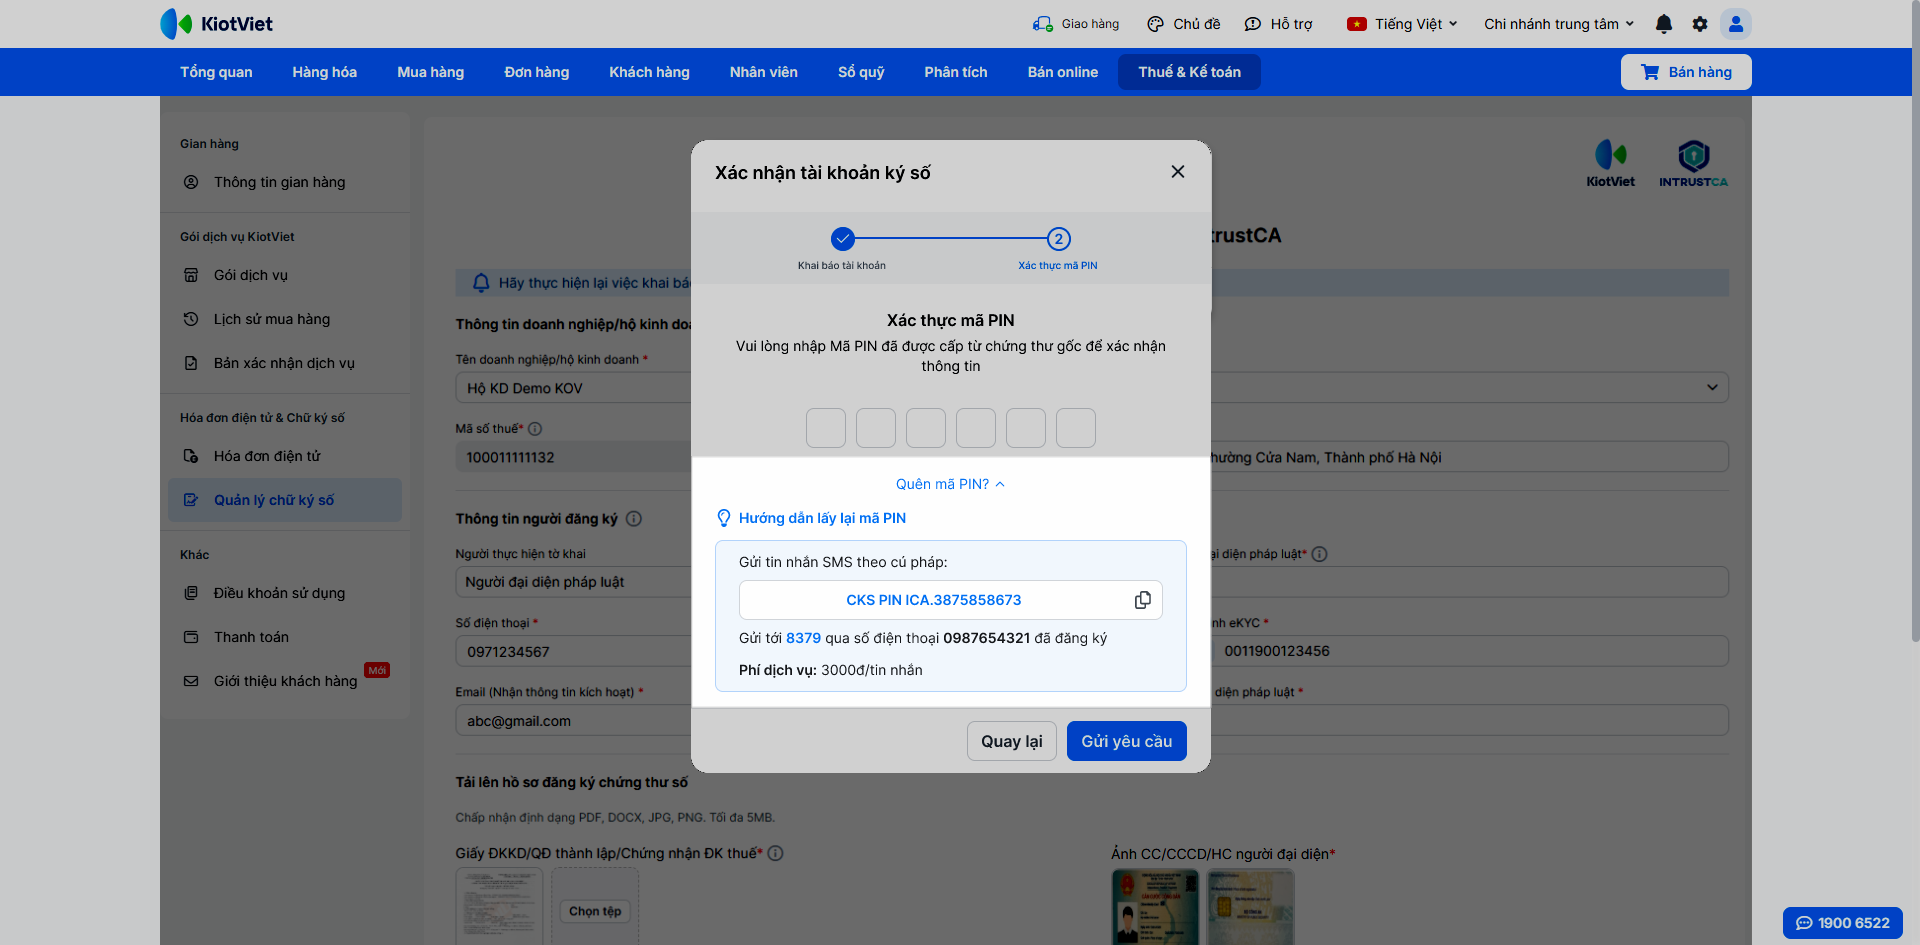Open the Người thực hiện tờ khai dropdown
Image resolution: width=1920 pixels, height=945 pixels.
point(573,582)
